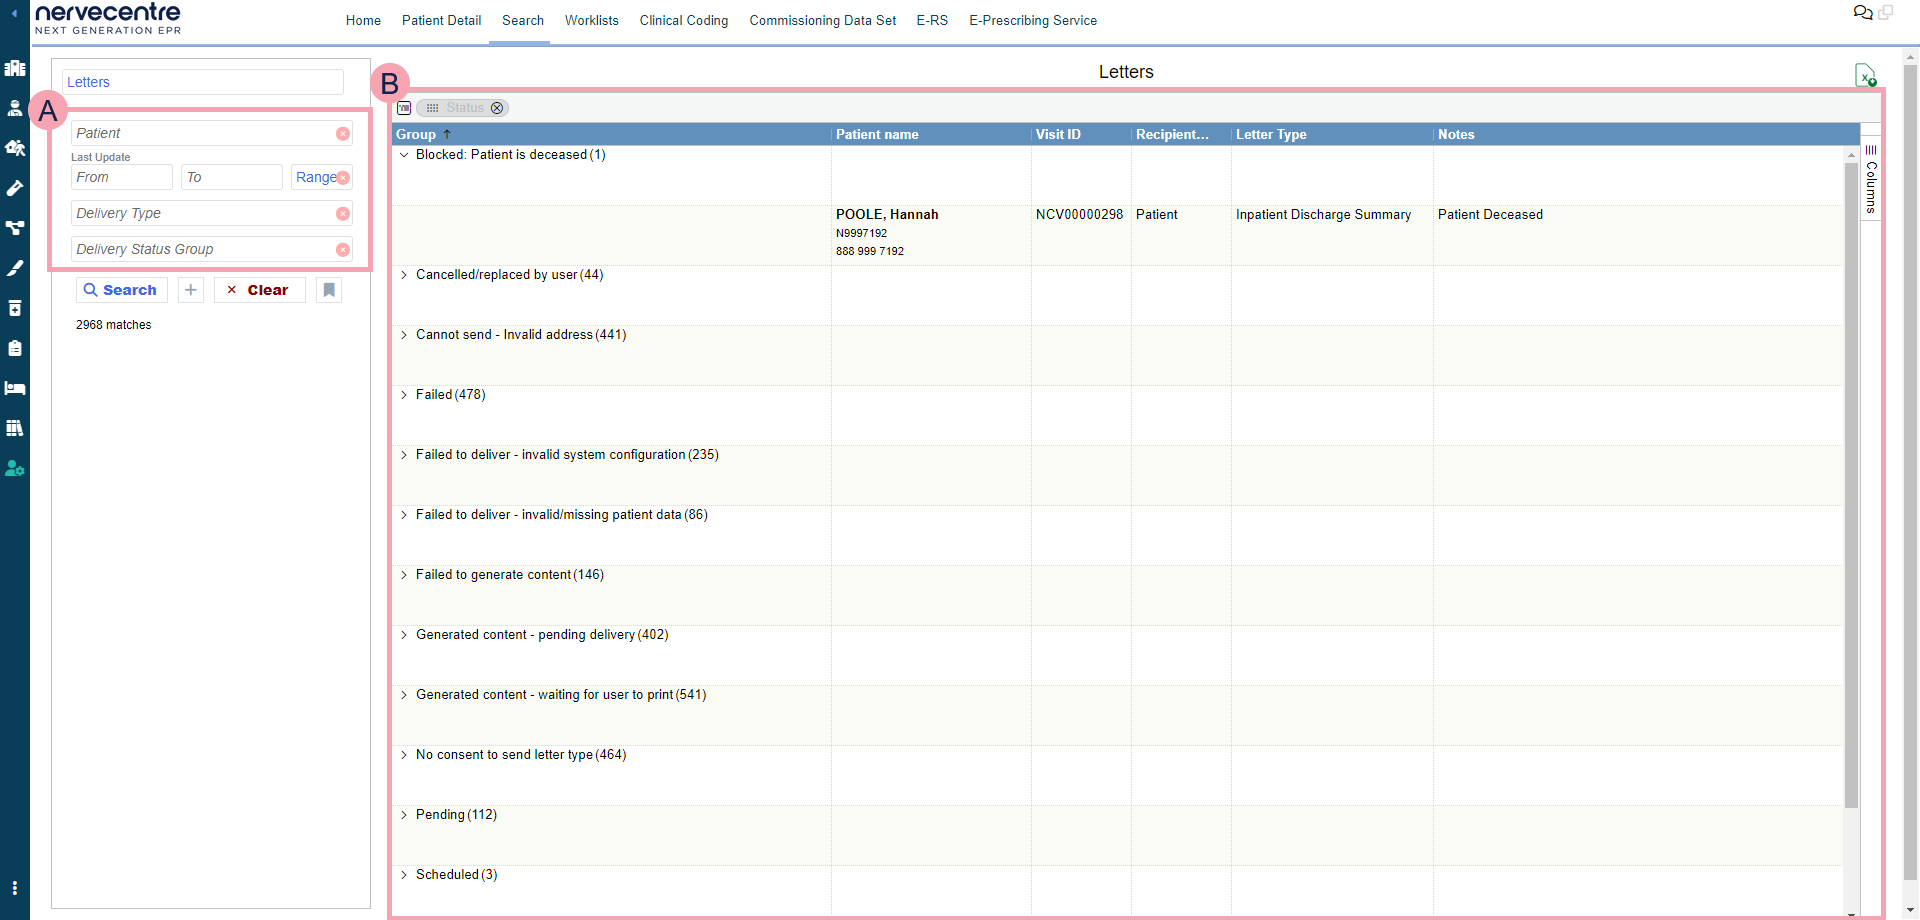The height and width of the screenshot is (920, 1920).
Task: Open the Worklists menu
Action: click(x=591, y=20)
